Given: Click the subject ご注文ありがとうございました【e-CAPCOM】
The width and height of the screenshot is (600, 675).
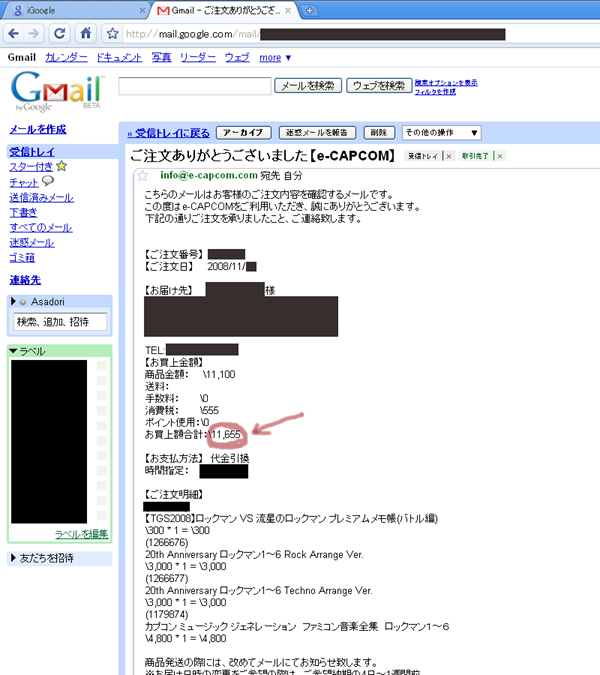Looking at the screenshot, I should (263, 155).
